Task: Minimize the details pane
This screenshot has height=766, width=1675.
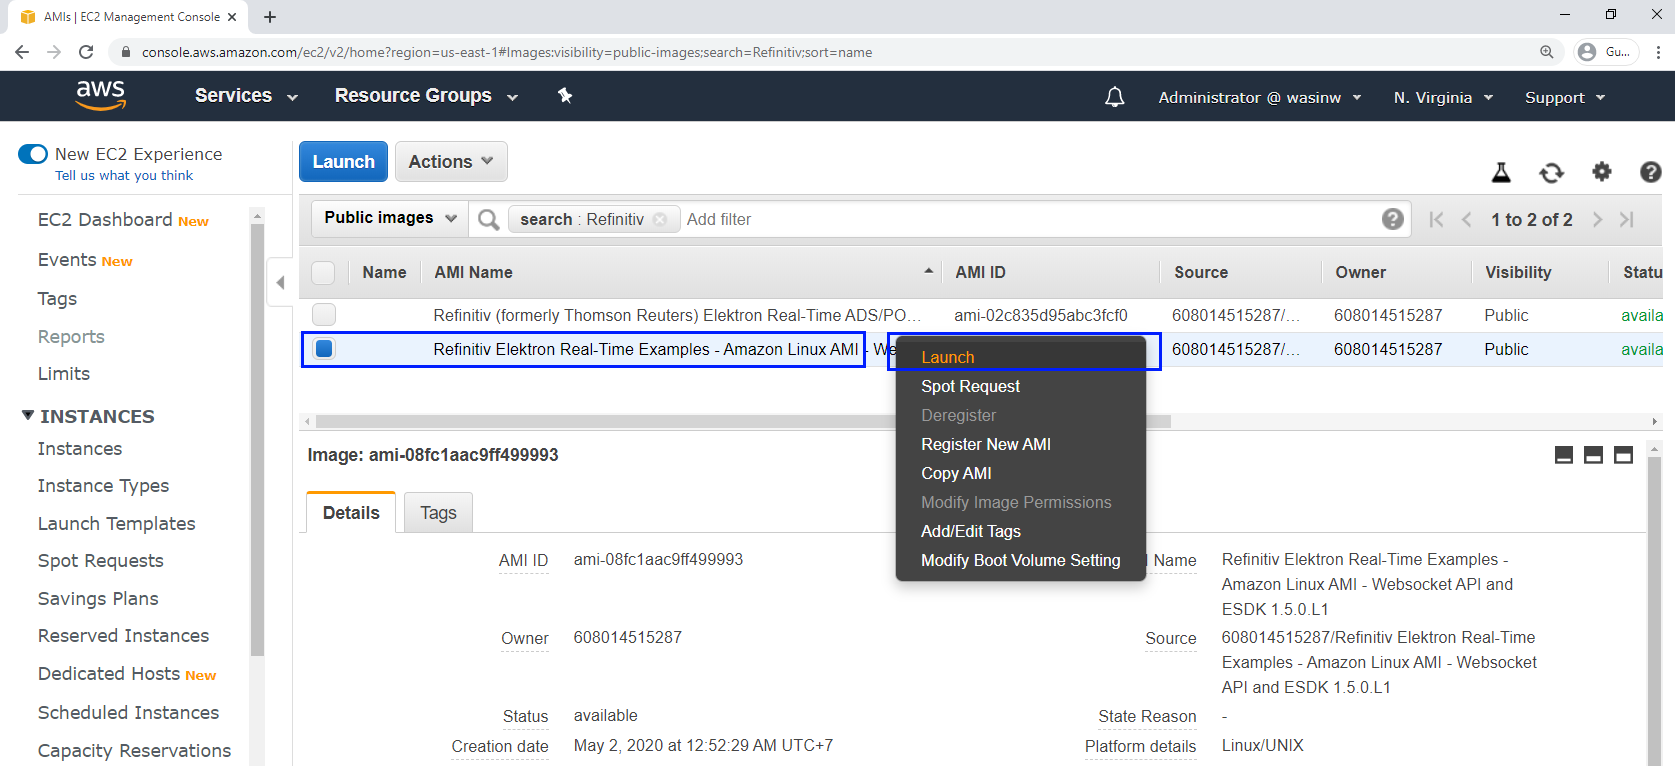Action: [x=1564, y=455]
